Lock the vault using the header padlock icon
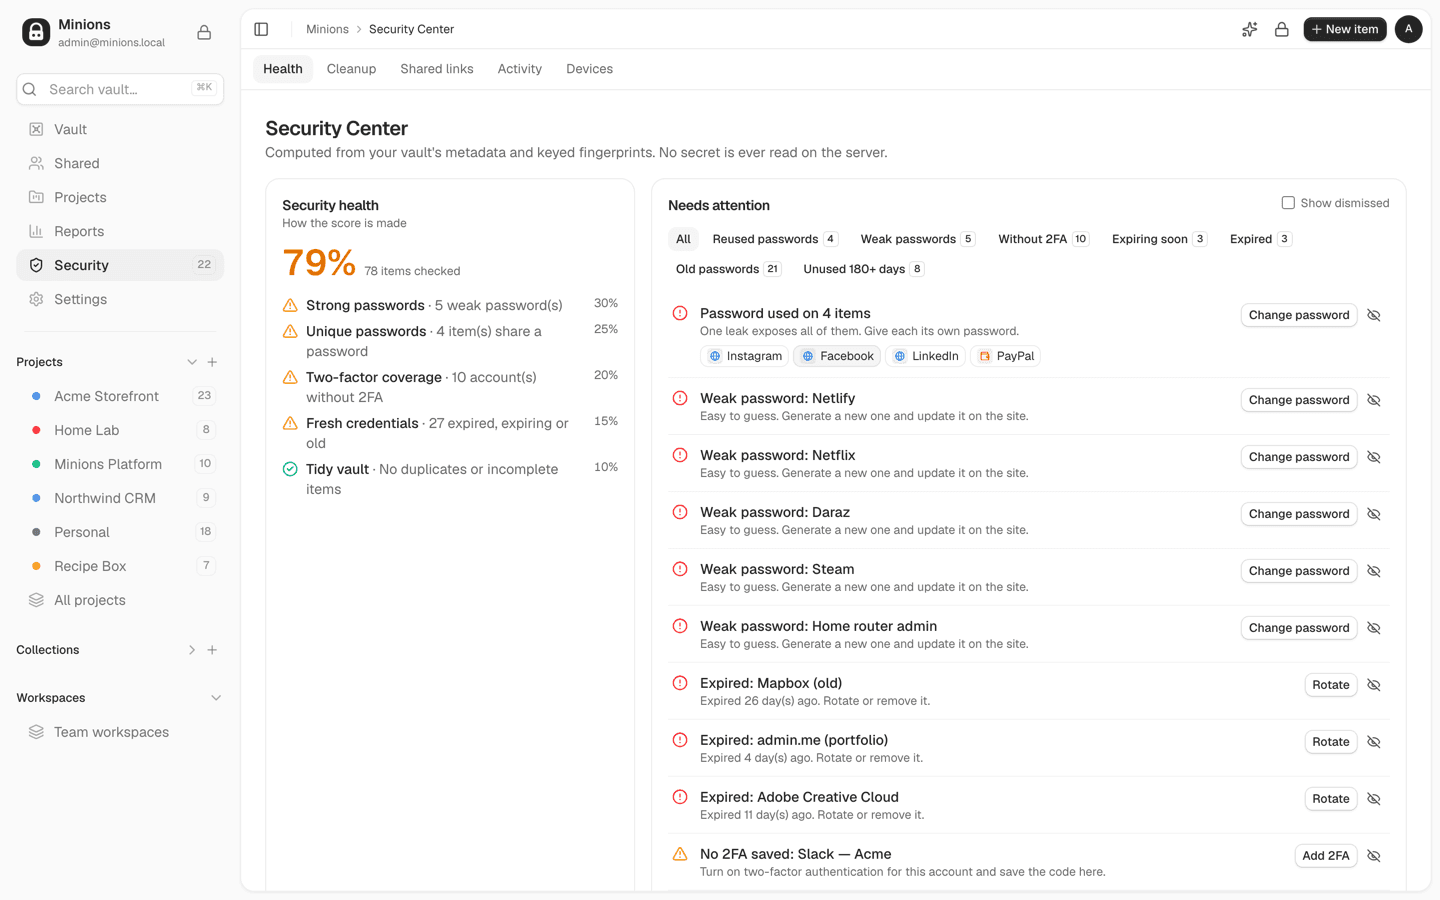1440x900 pixels. point(1281,29)
